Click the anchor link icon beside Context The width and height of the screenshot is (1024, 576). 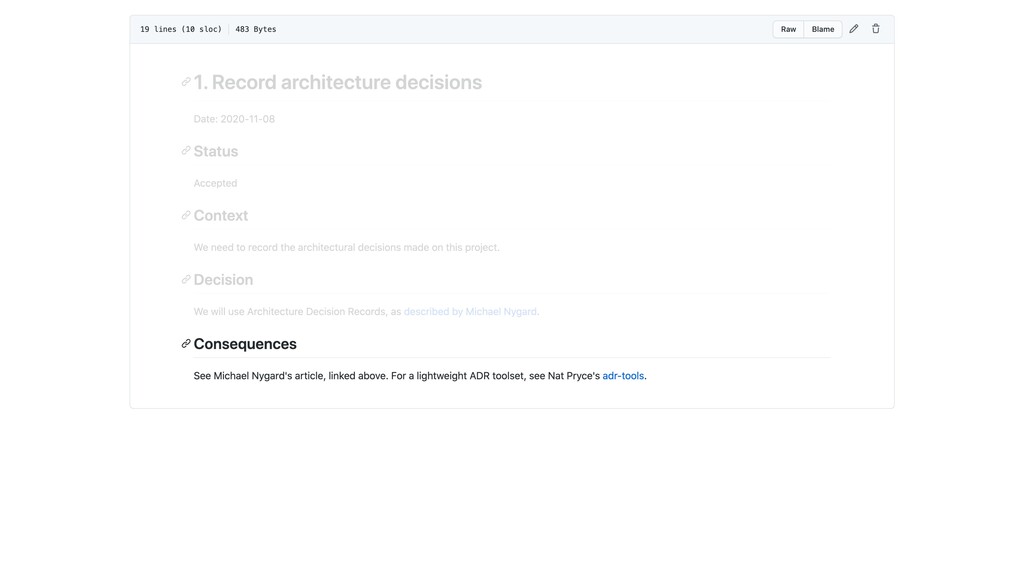pyautogui.click(x=186, y=215)
